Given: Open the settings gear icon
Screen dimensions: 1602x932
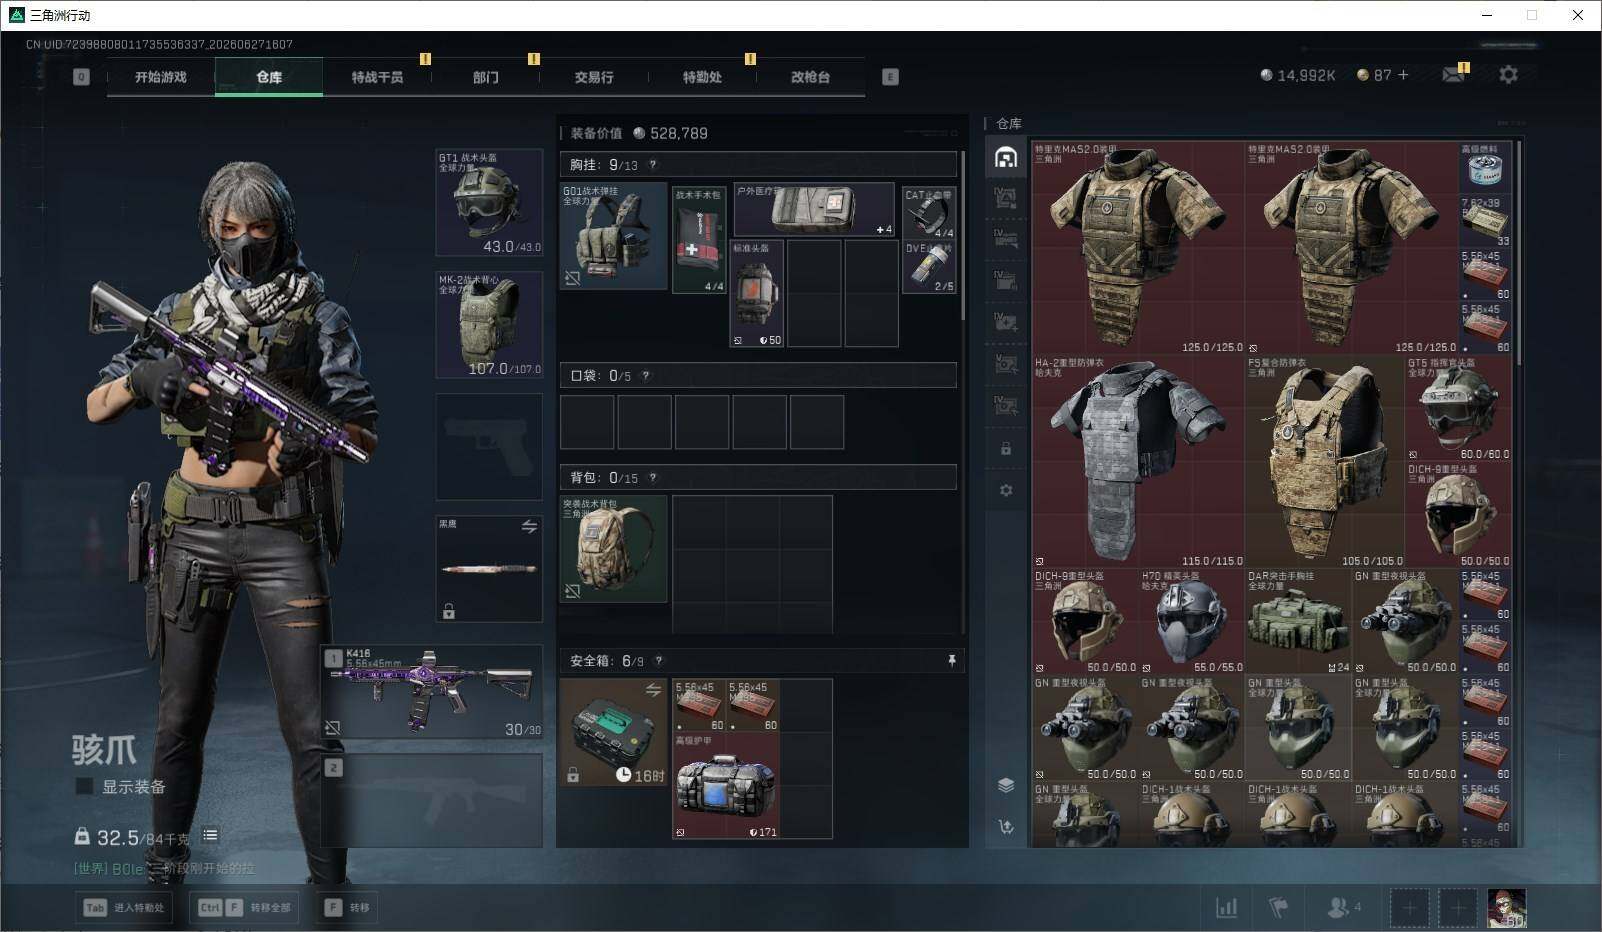Looking at the screenshot, I should click(1508, 75).
